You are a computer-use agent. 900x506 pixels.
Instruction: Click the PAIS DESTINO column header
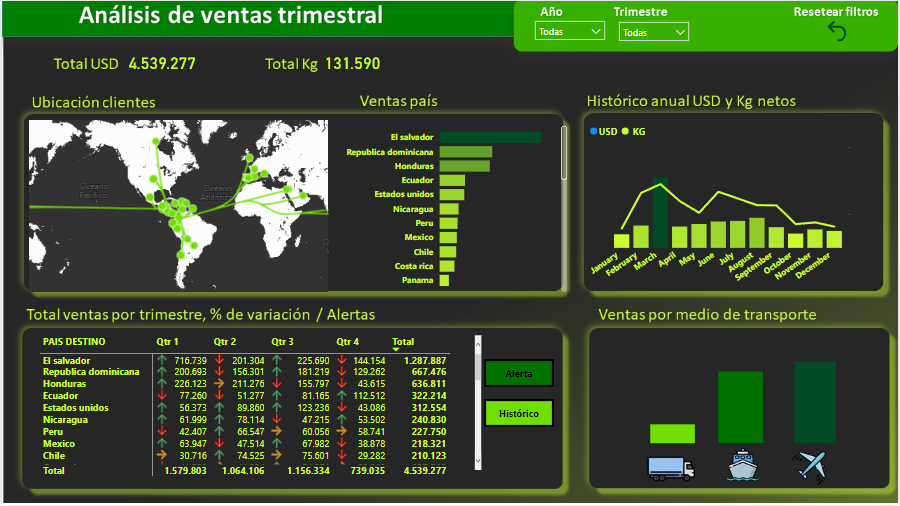point(74,341)
